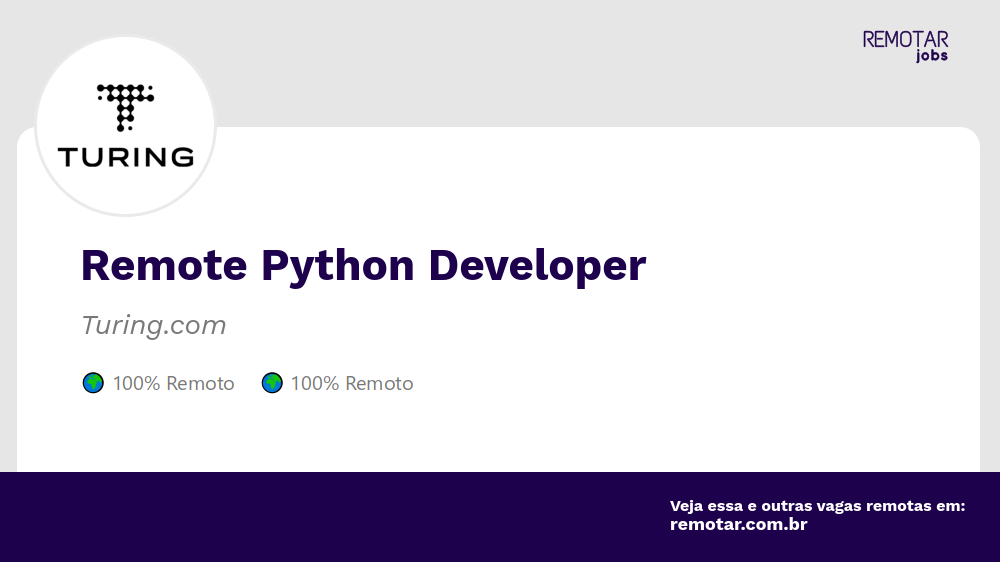Viewport: 1000px width, 562px height.
Task: Click the second globe icon
Action: [x=272, y=383]
